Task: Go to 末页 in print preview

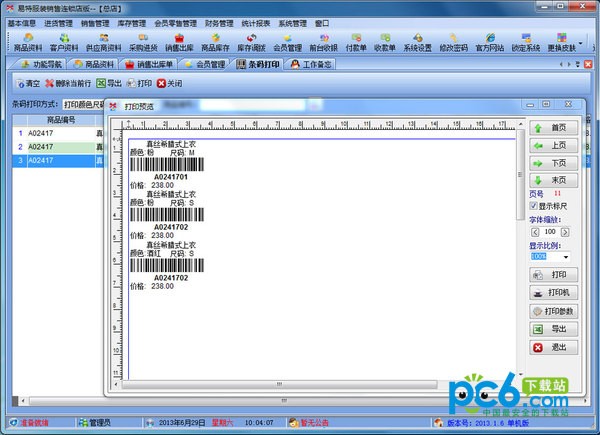Action: click(553, 180)
